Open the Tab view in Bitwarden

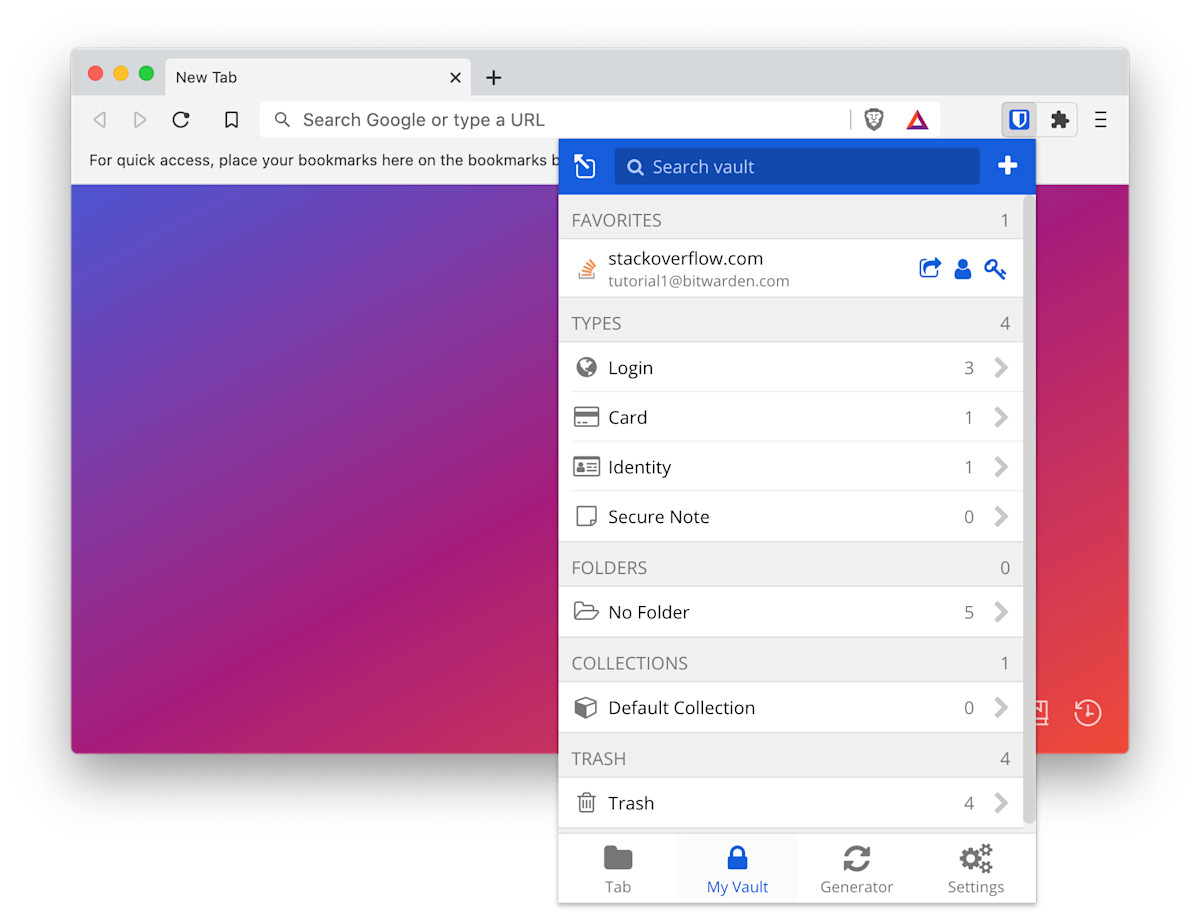pyautogui.click(x=618, y=868)
